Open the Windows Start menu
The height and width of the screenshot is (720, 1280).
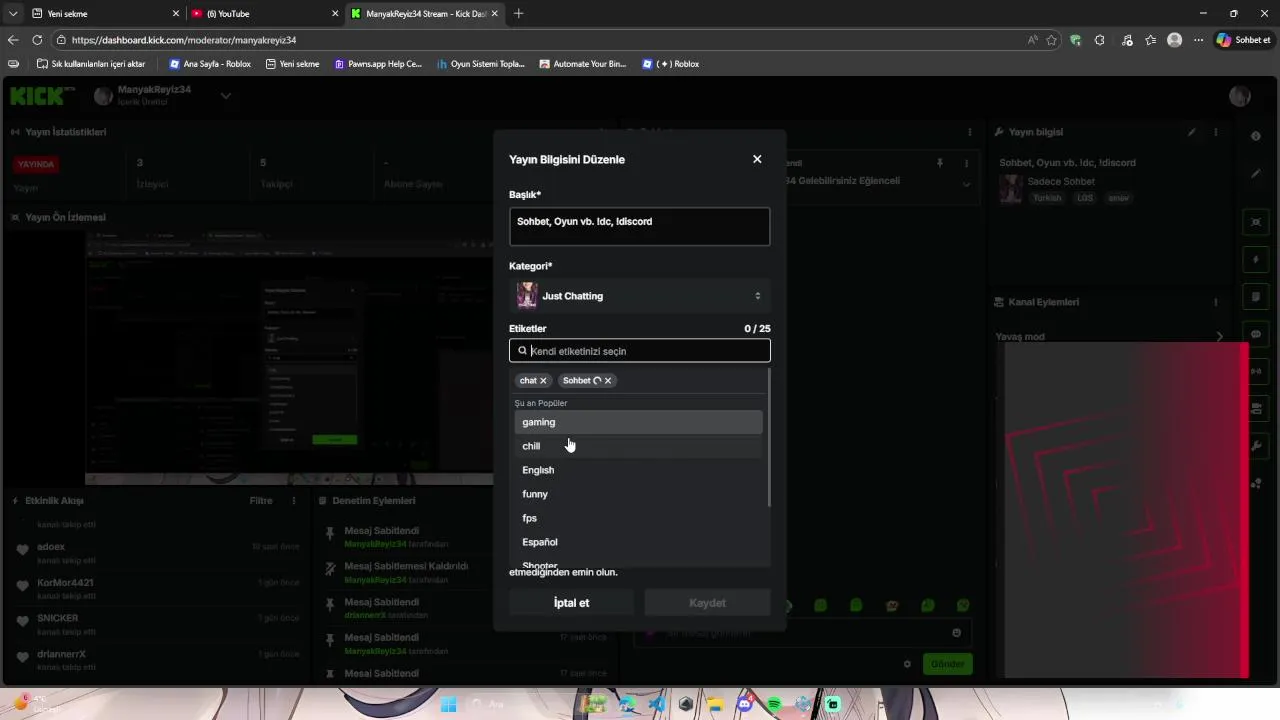point(448,704)
